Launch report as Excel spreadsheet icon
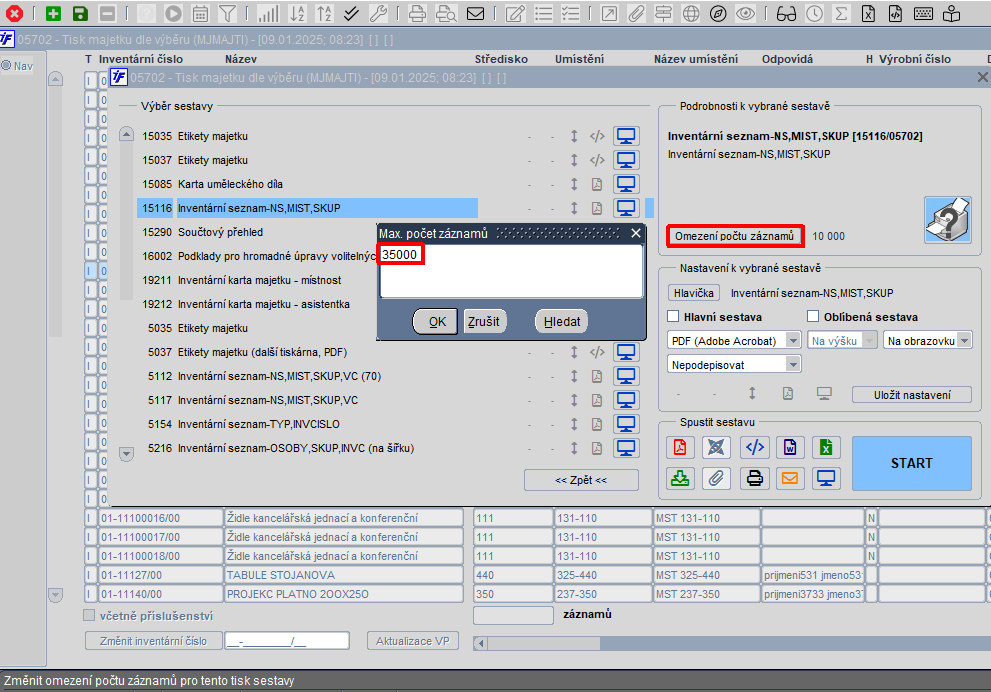Viewport: 991px width, 692px height. [825, 447]
